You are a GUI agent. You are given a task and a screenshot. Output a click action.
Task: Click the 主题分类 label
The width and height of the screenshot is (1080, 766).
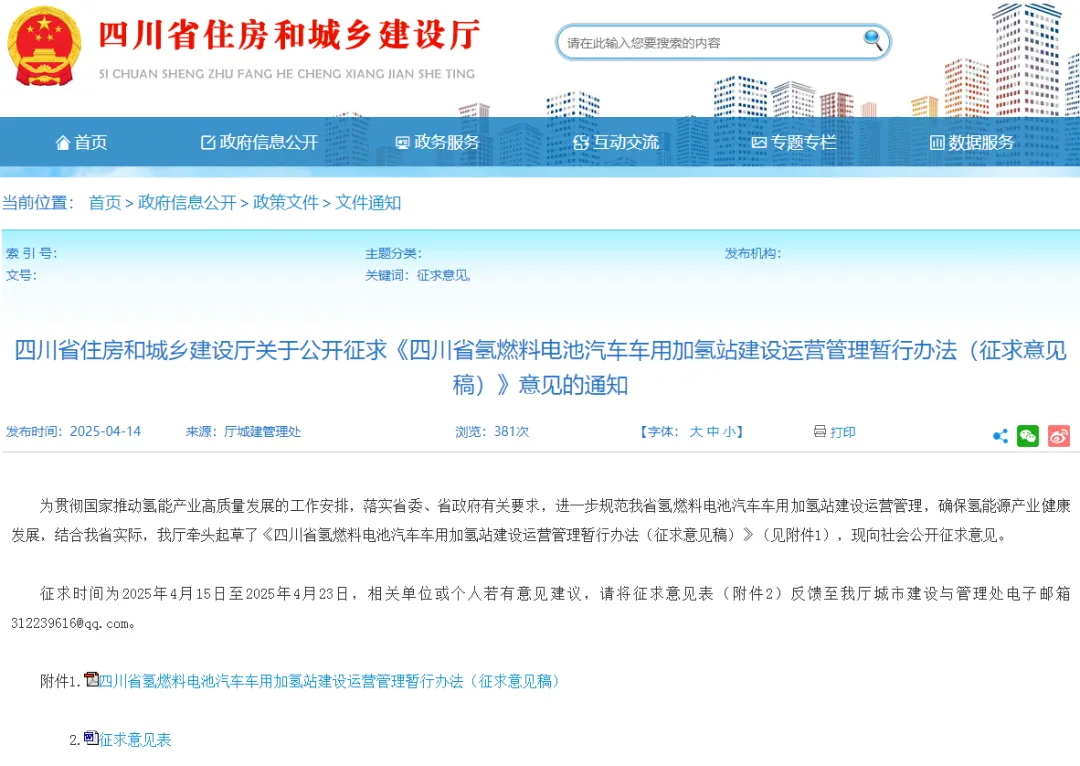[x=393, y=253]
